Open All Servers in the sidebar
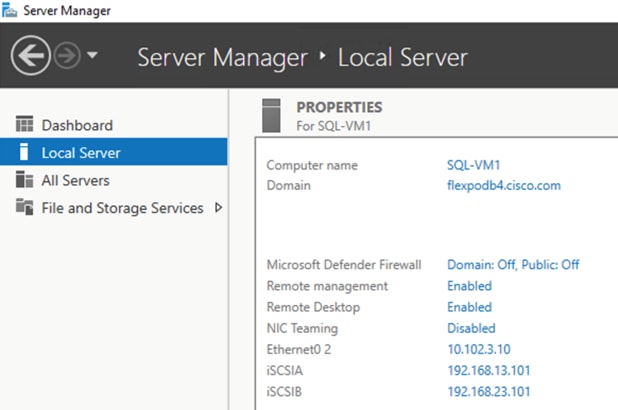Image resolution: width=618 pixels, height=410 pixels. tap(114, 180)
